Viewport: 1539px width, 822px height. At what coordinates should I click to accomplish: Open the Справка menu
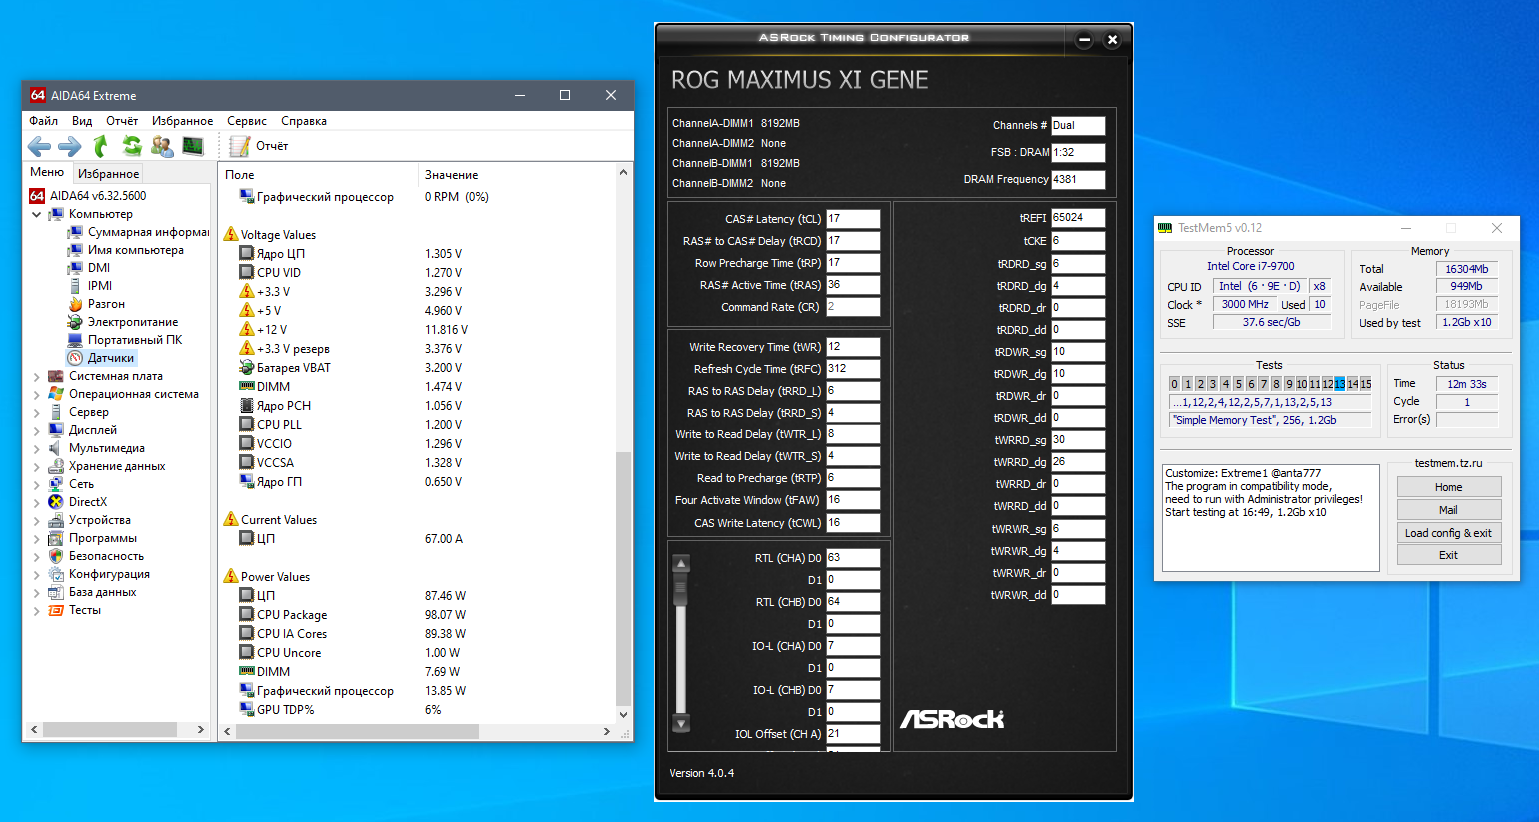(304, 121)
